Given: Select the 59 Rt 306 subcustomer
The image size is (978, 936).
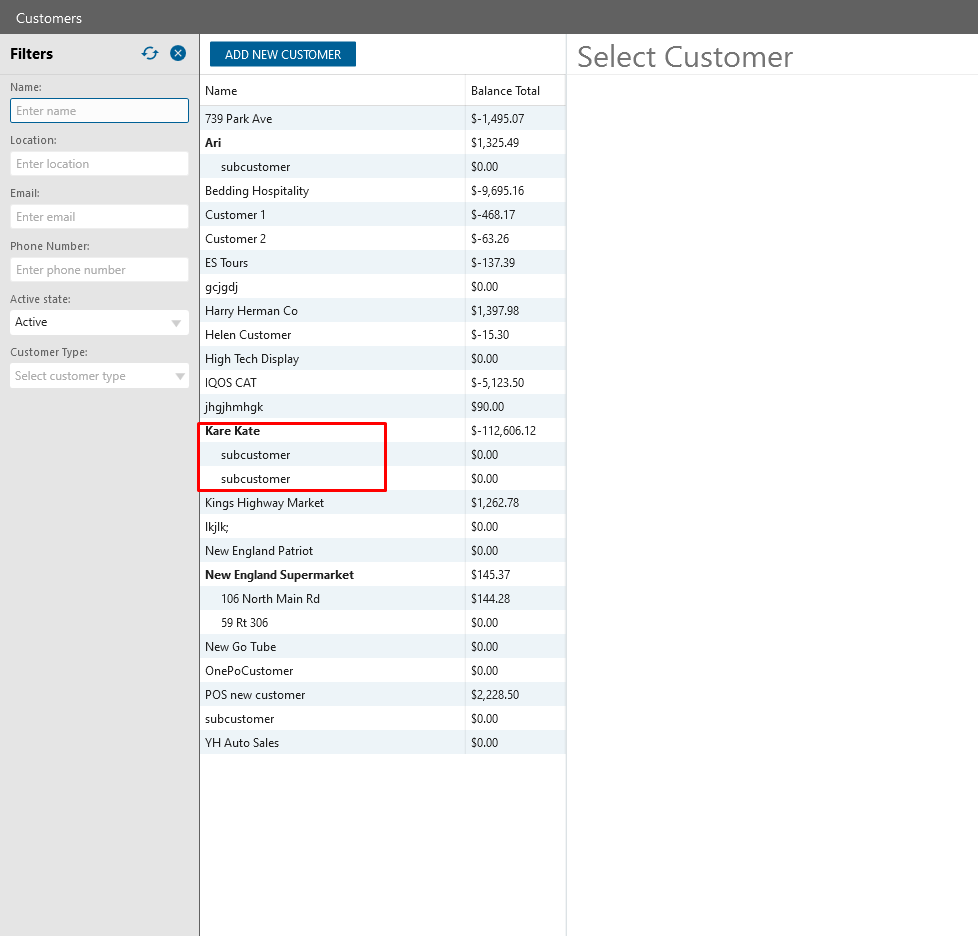Looking at the screenshot, I should click(x=245, y=623).
